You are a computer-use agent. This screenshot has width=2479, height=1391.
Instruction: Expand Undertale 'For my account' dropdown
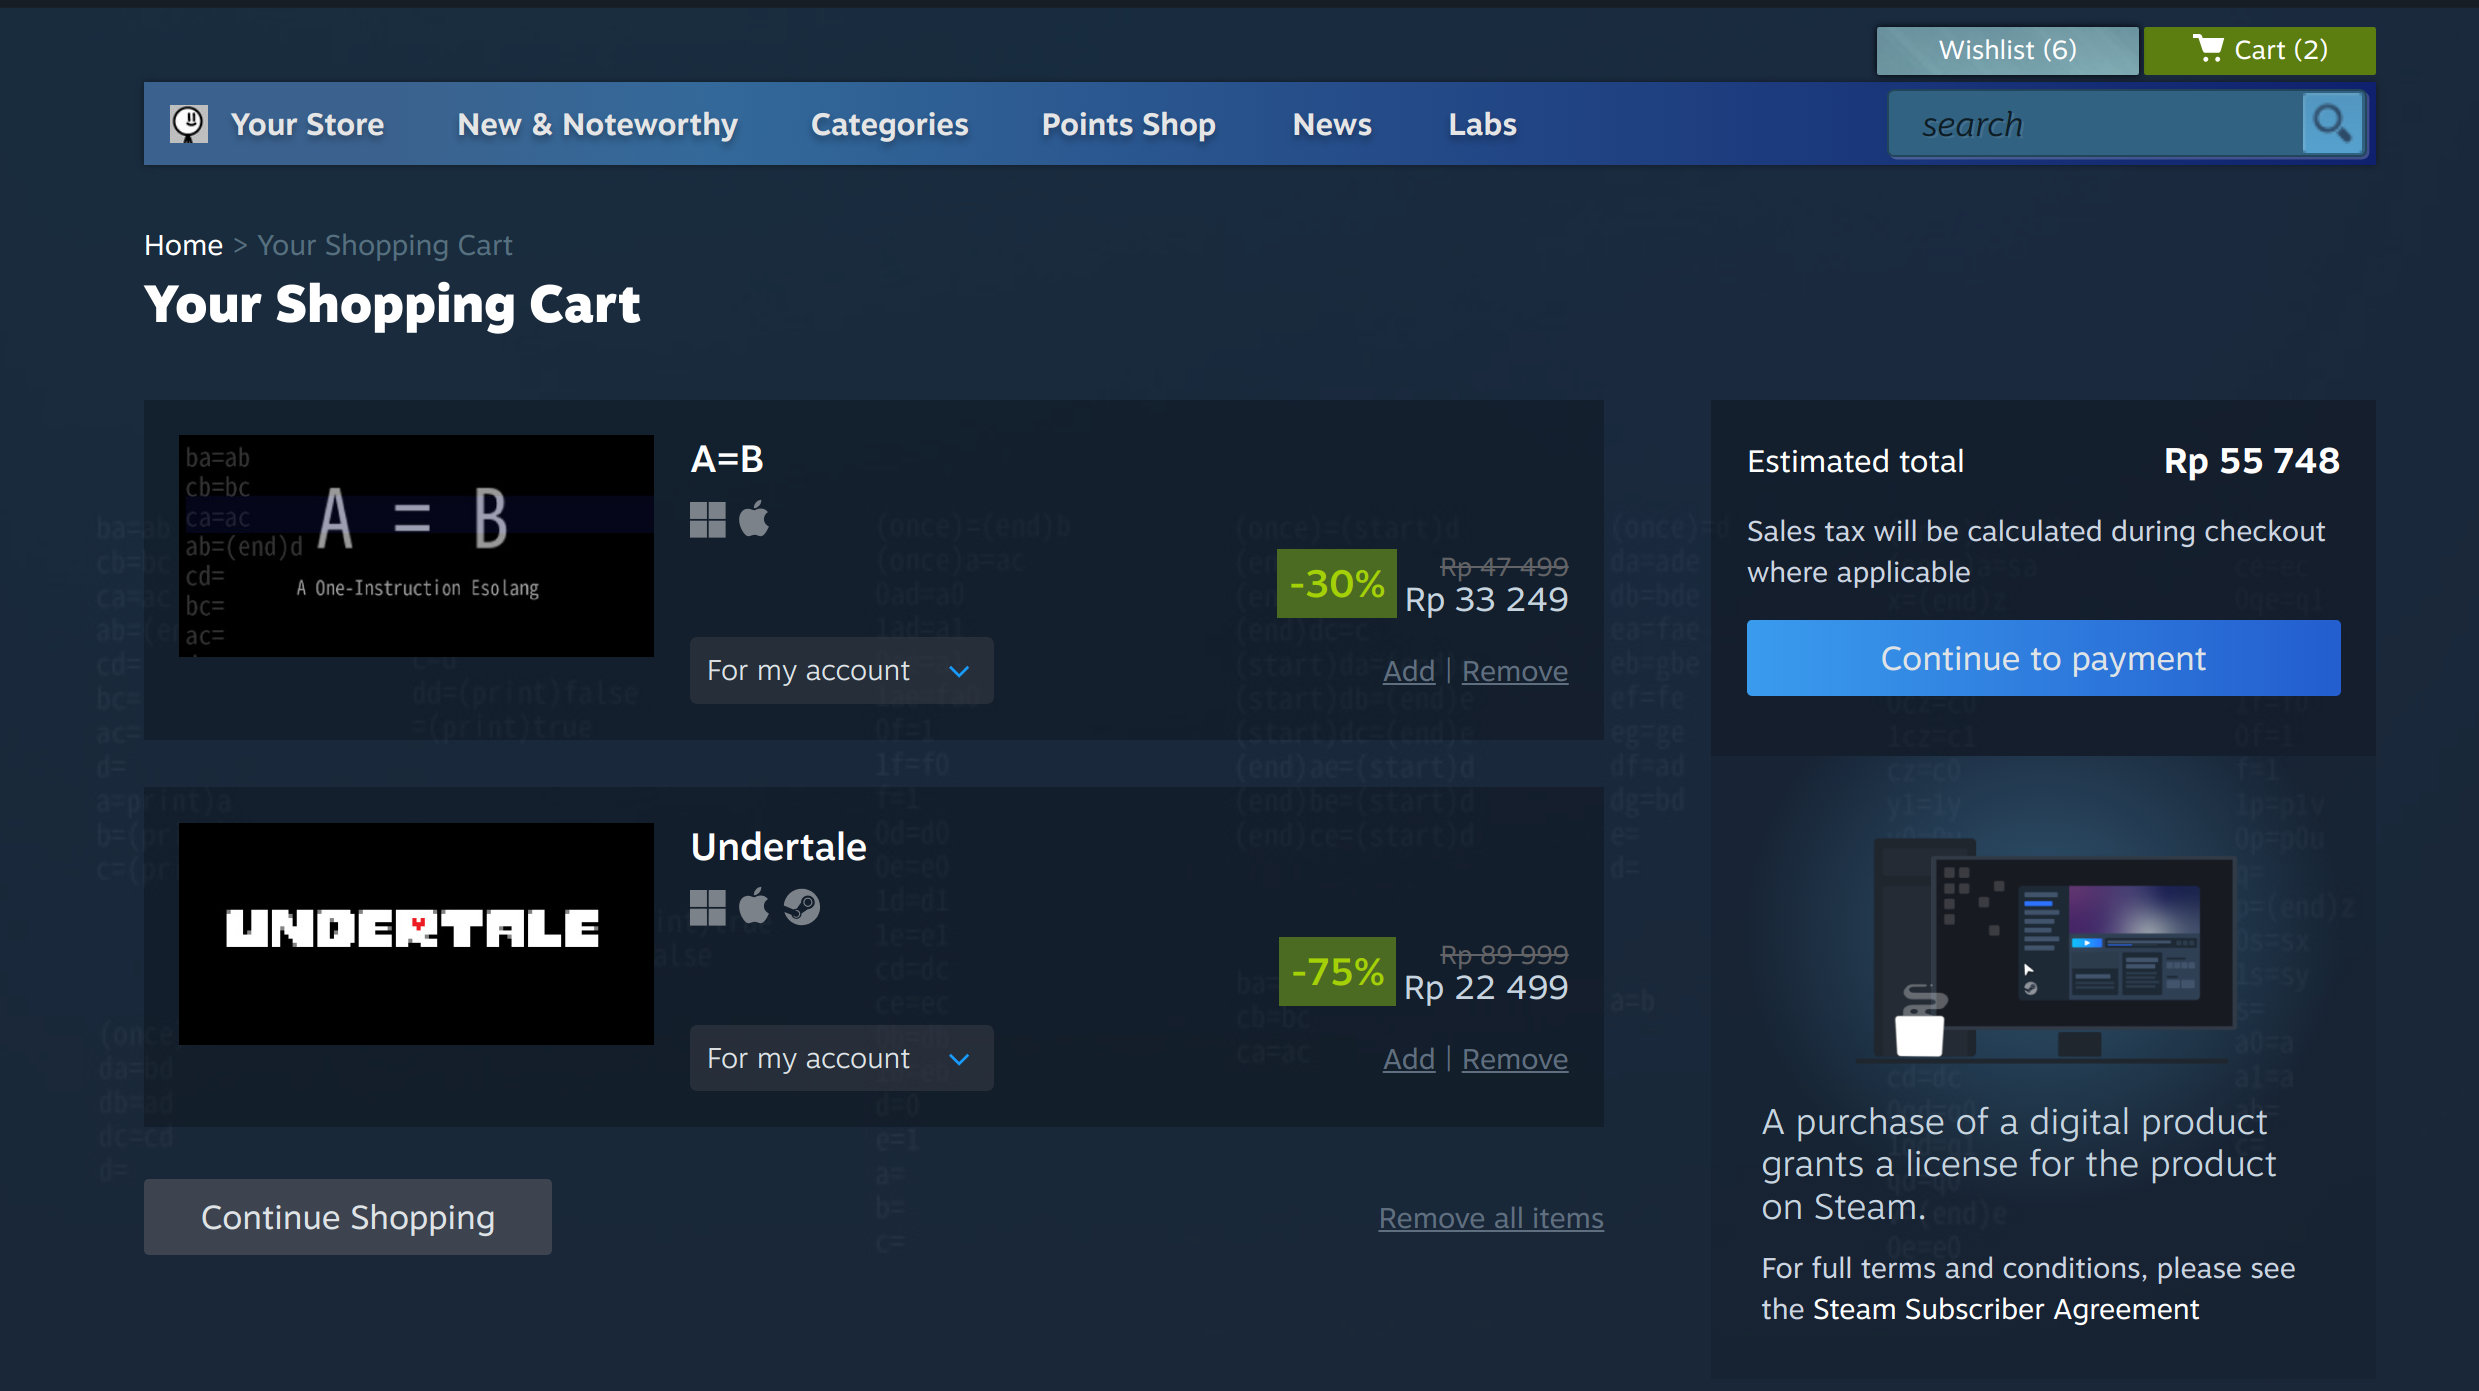click(841, 1058)
